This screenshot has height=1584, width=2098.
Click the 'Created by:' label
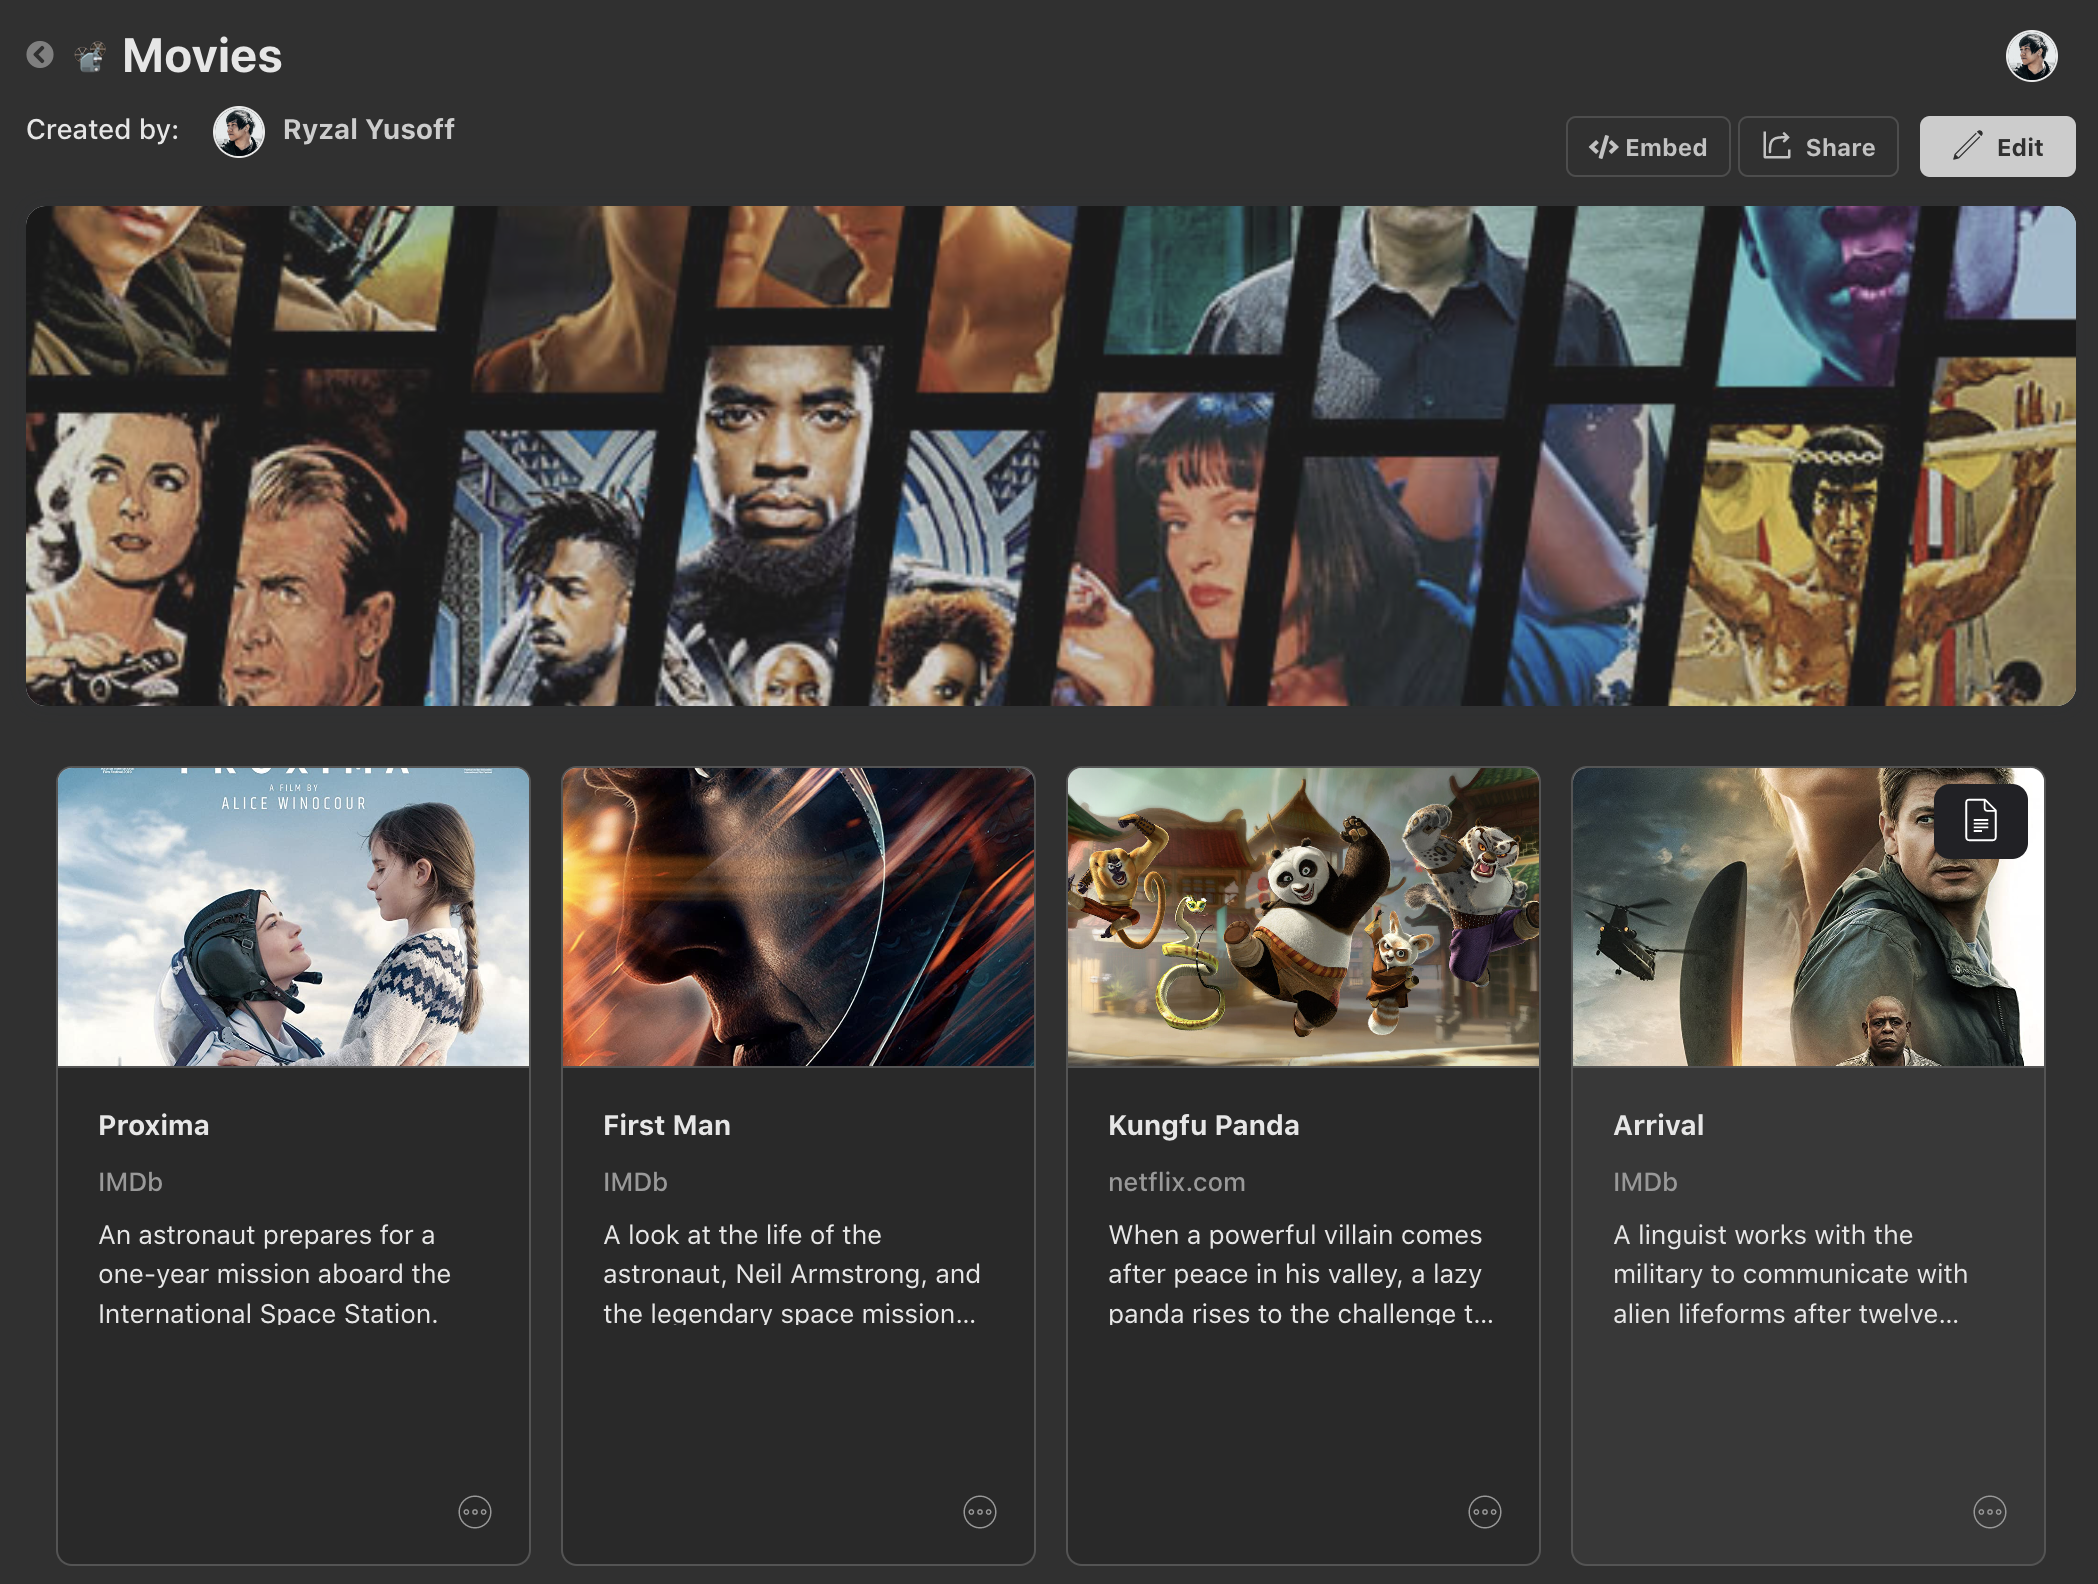pyautogui.click(x=102, y=130)
